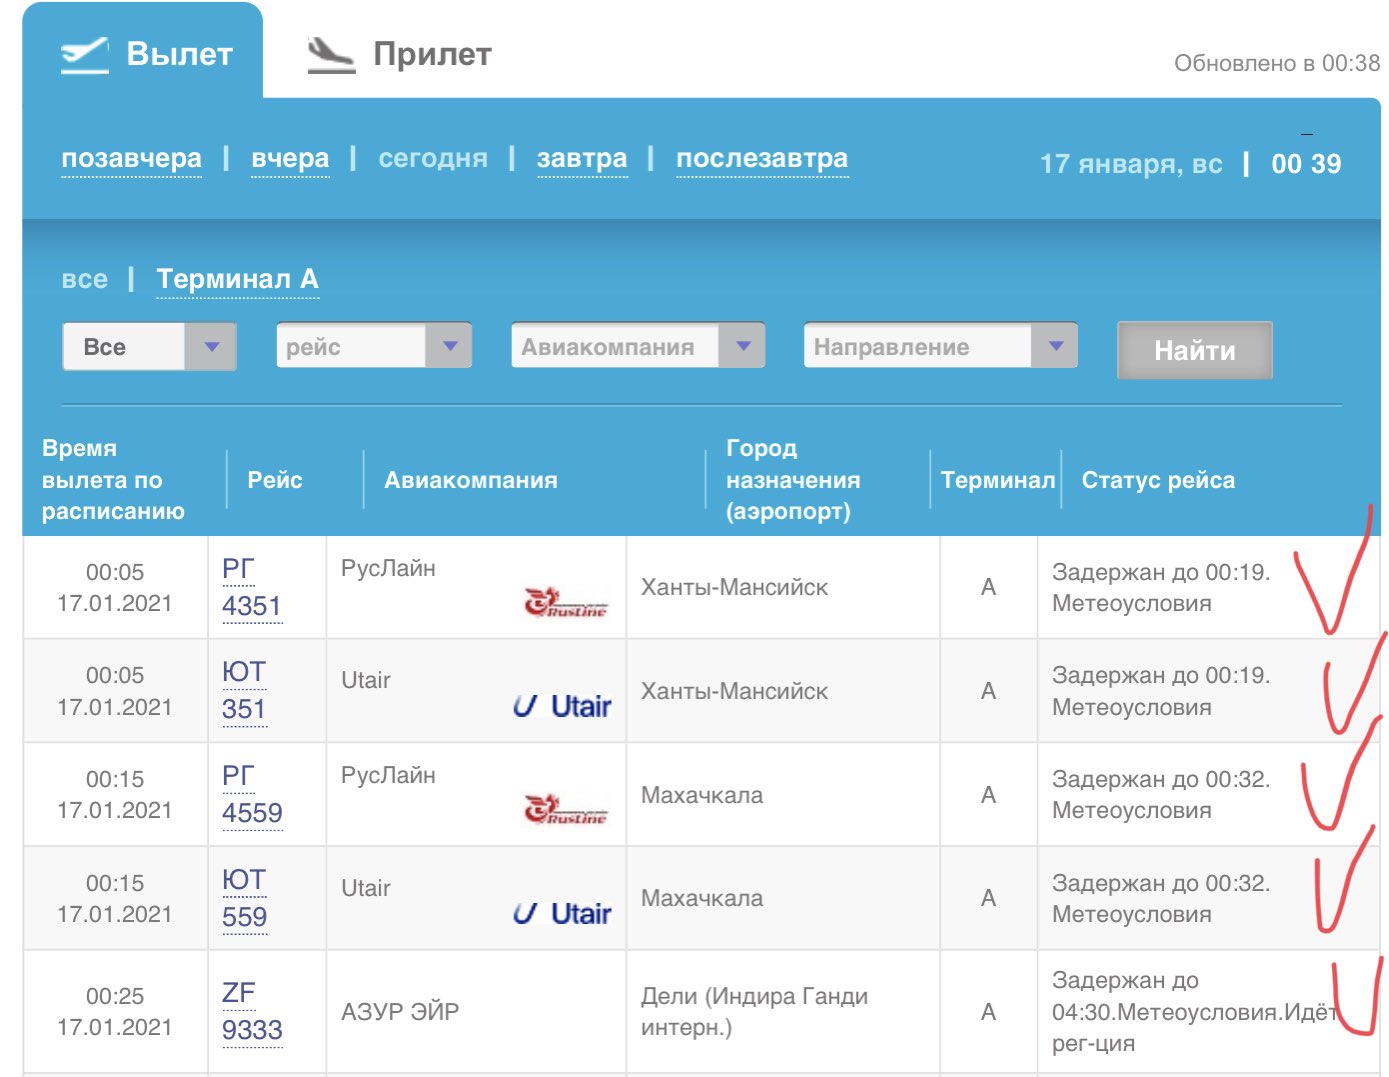The image size is (1389, 1077).
Task: Filter by Терминал А
Action: (238, 279)
